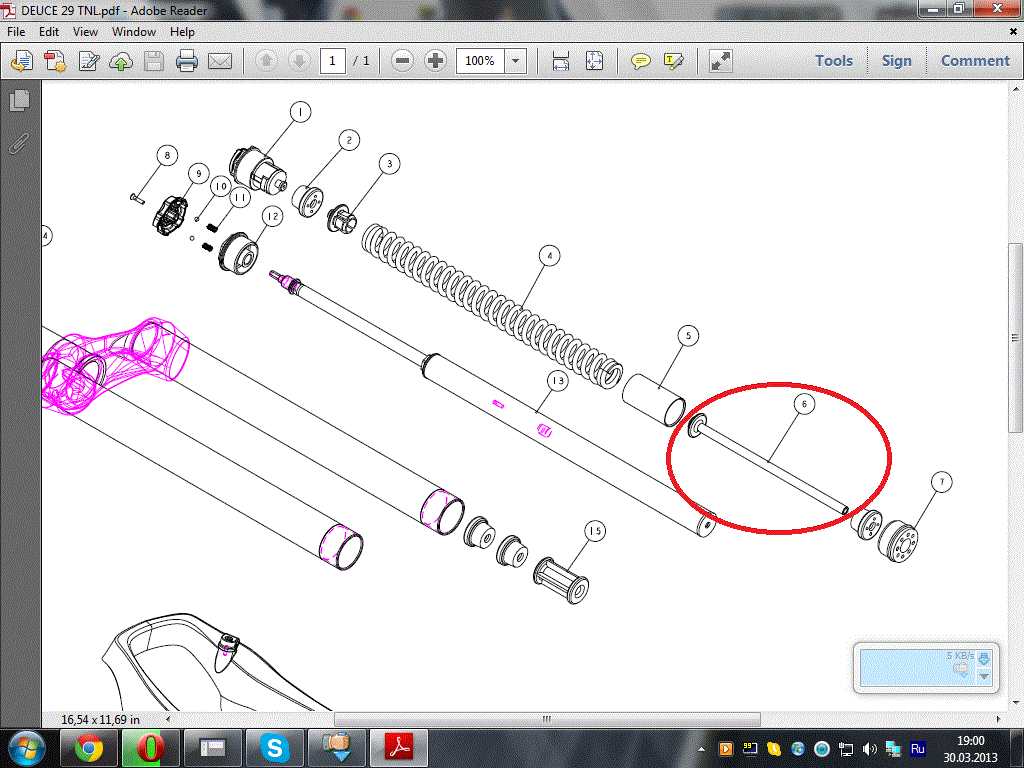Toggle fit to window width scrolling
1024x768 pixels.
(x=561, y=61)
